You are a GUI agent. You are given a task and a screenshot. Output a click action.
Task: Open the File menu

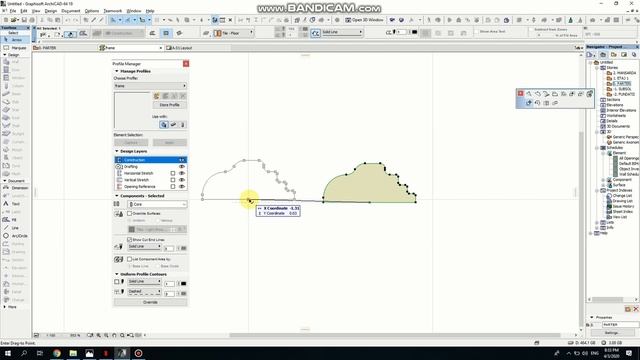(13, 11)
